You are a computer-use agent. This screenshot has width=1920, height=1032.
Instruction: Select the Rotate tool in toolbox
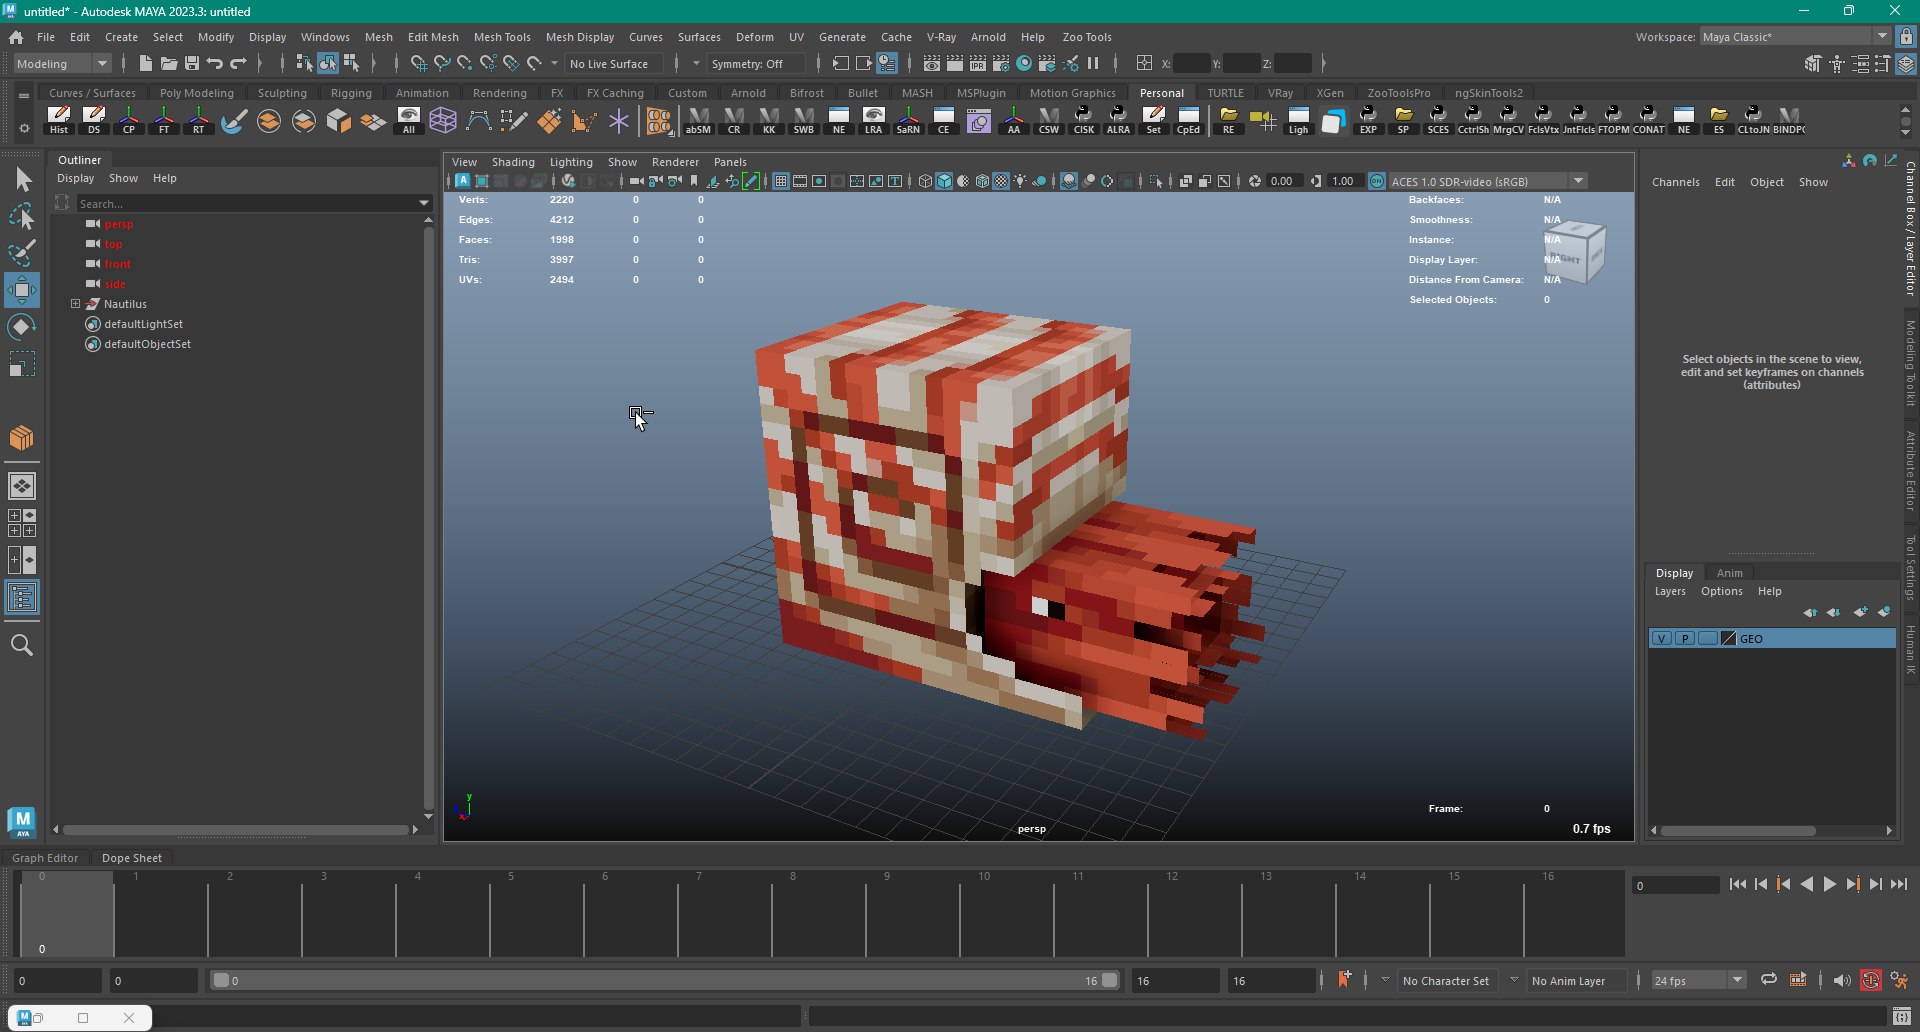(22, 327)
